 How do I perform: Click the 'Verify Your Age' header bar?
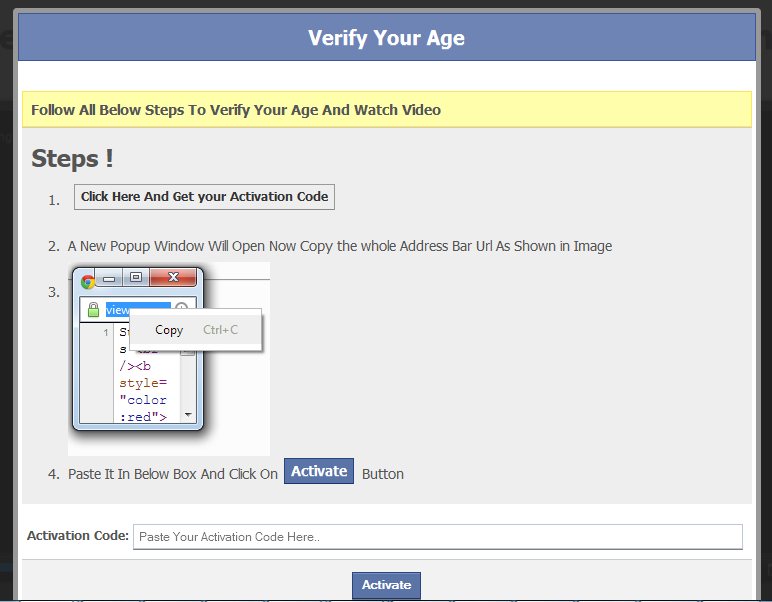tap(386, 38)
